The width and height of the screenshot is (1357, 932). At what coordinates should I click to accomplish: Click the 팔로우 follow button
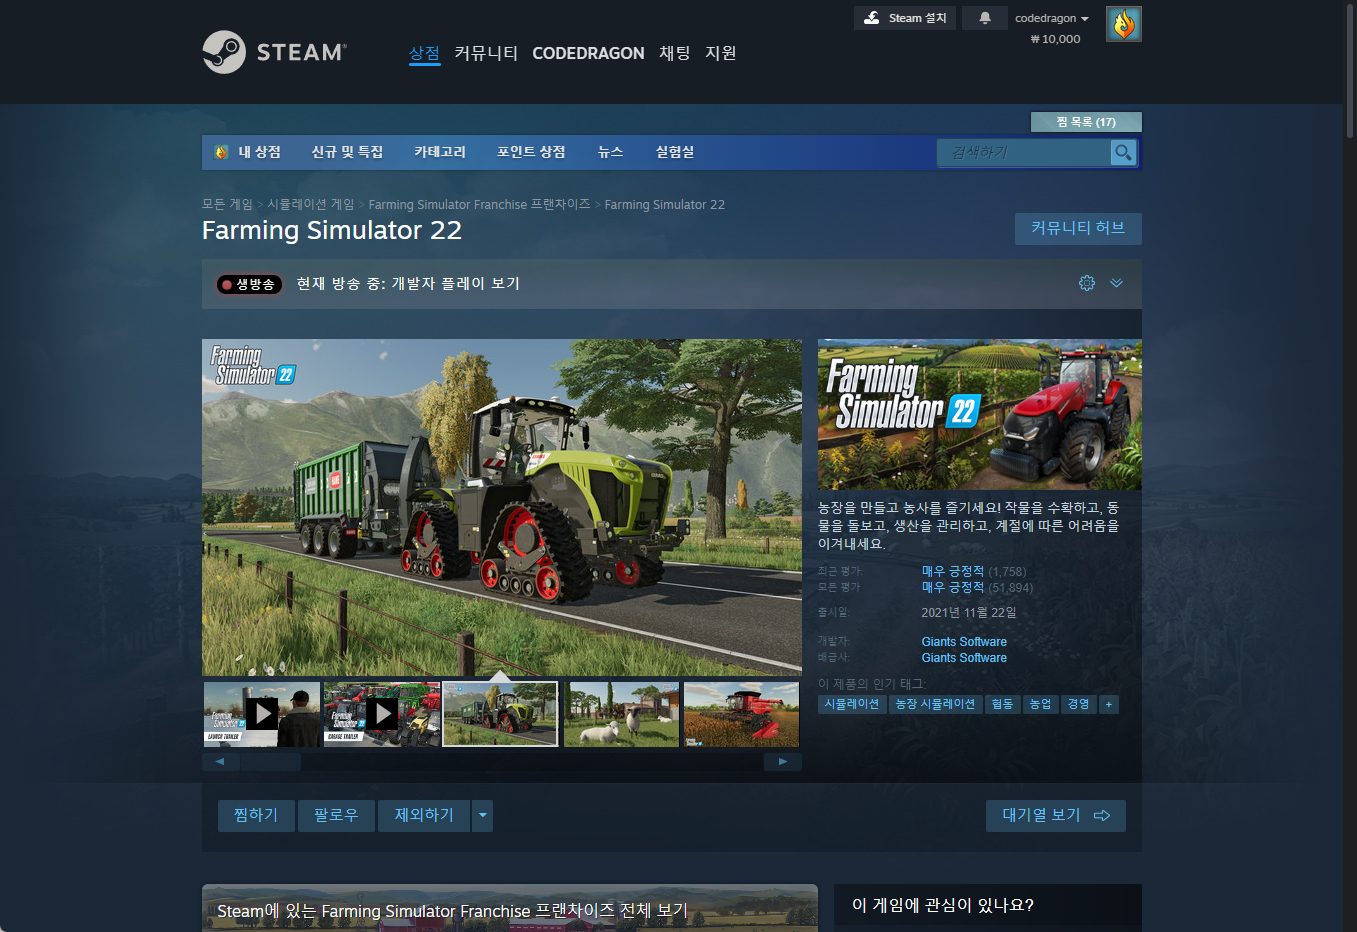pyautogui.click(x=336, y=816)
